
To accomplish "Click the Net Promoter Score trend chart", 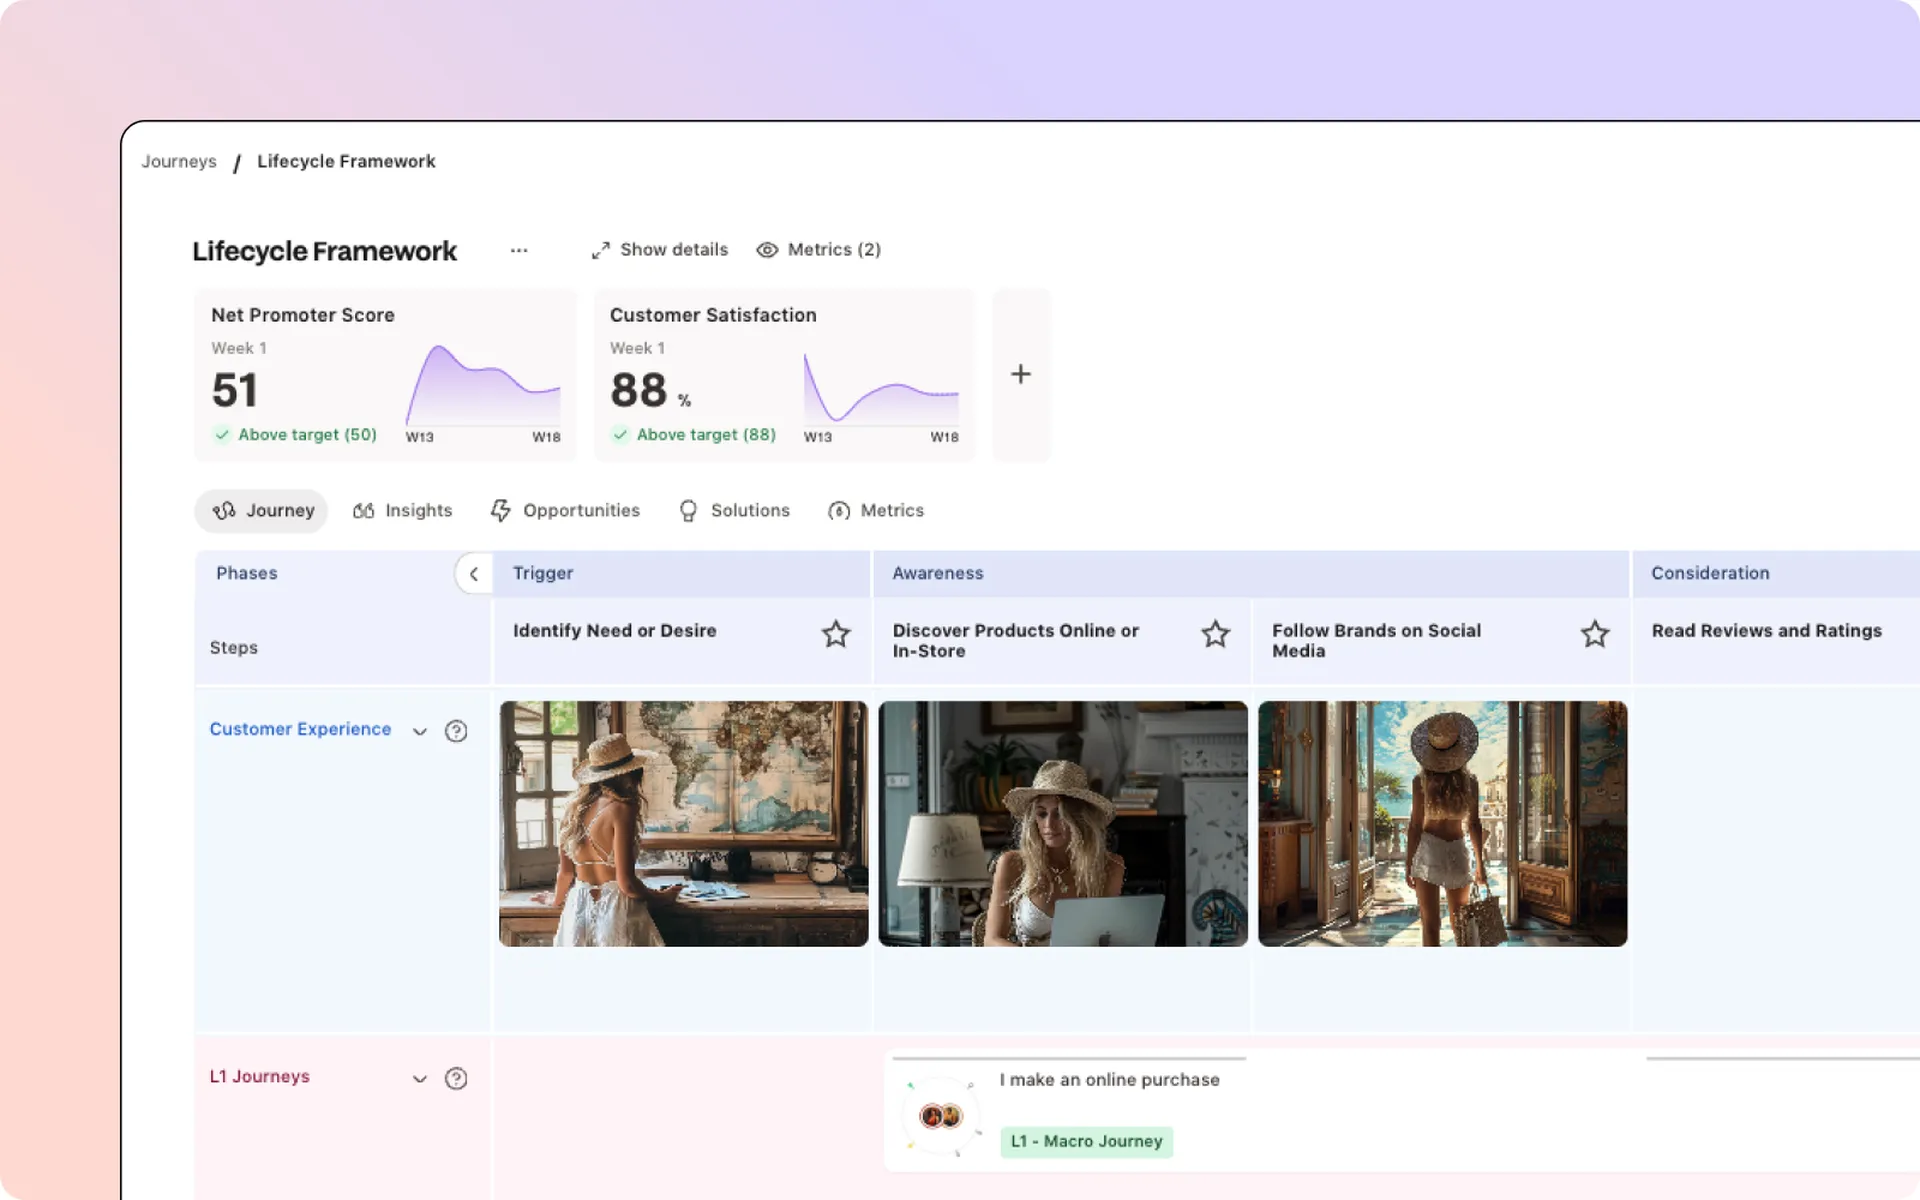I will coord(483,387).
